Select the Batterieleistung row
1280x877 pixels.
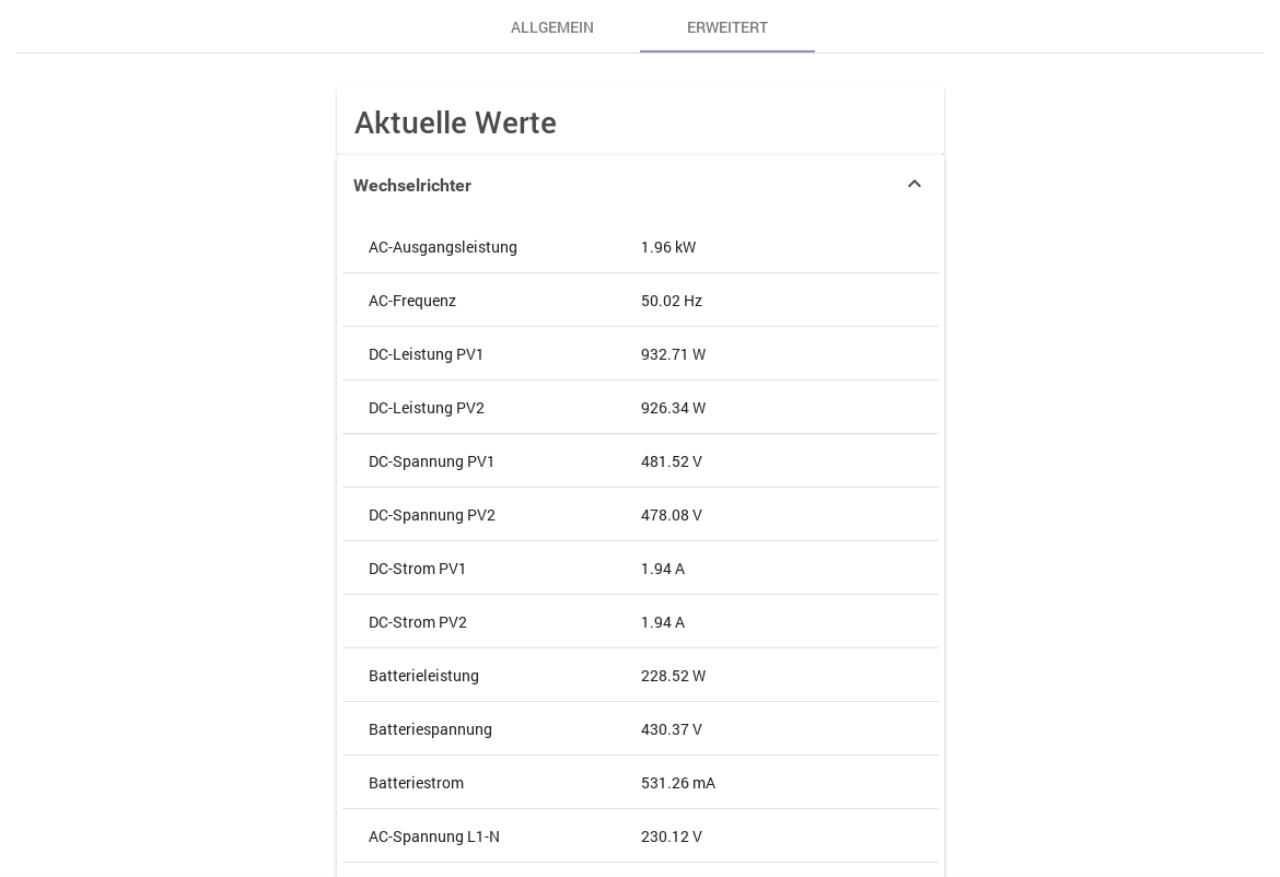pos(640,676)
